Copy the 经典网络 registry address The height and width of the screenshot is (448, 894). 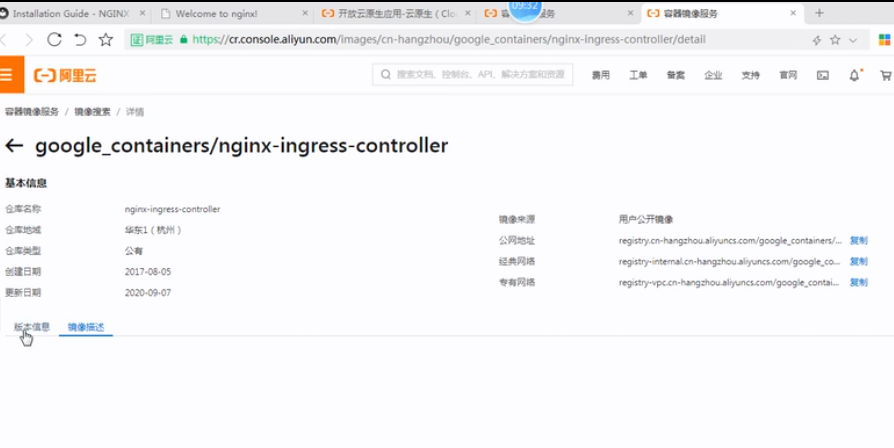pos(859,262)
